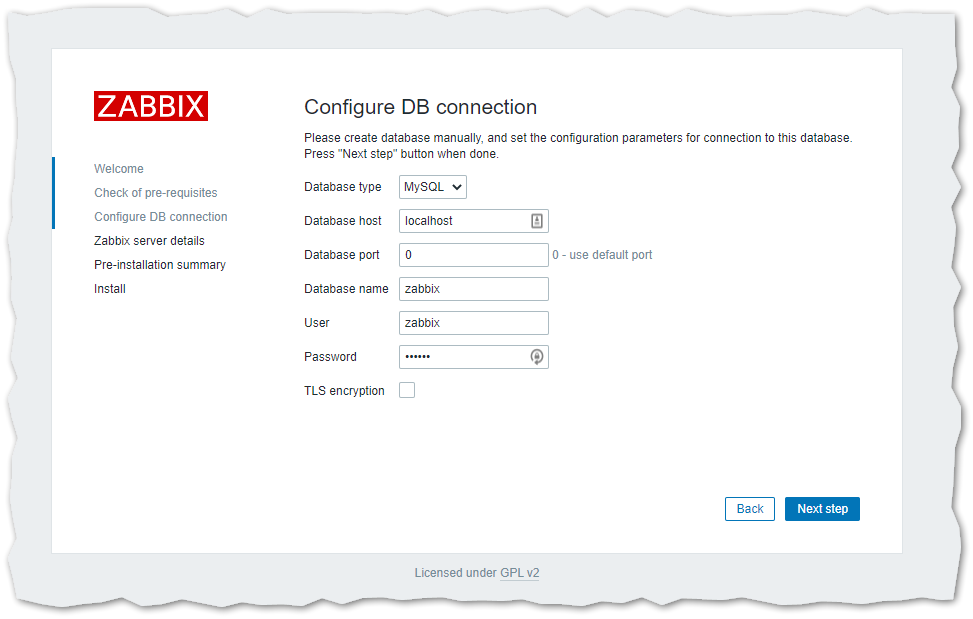Open the Database type MySQL dropdown
The height and width of the screenshot is (619, 973).
(x=433, y=187)
